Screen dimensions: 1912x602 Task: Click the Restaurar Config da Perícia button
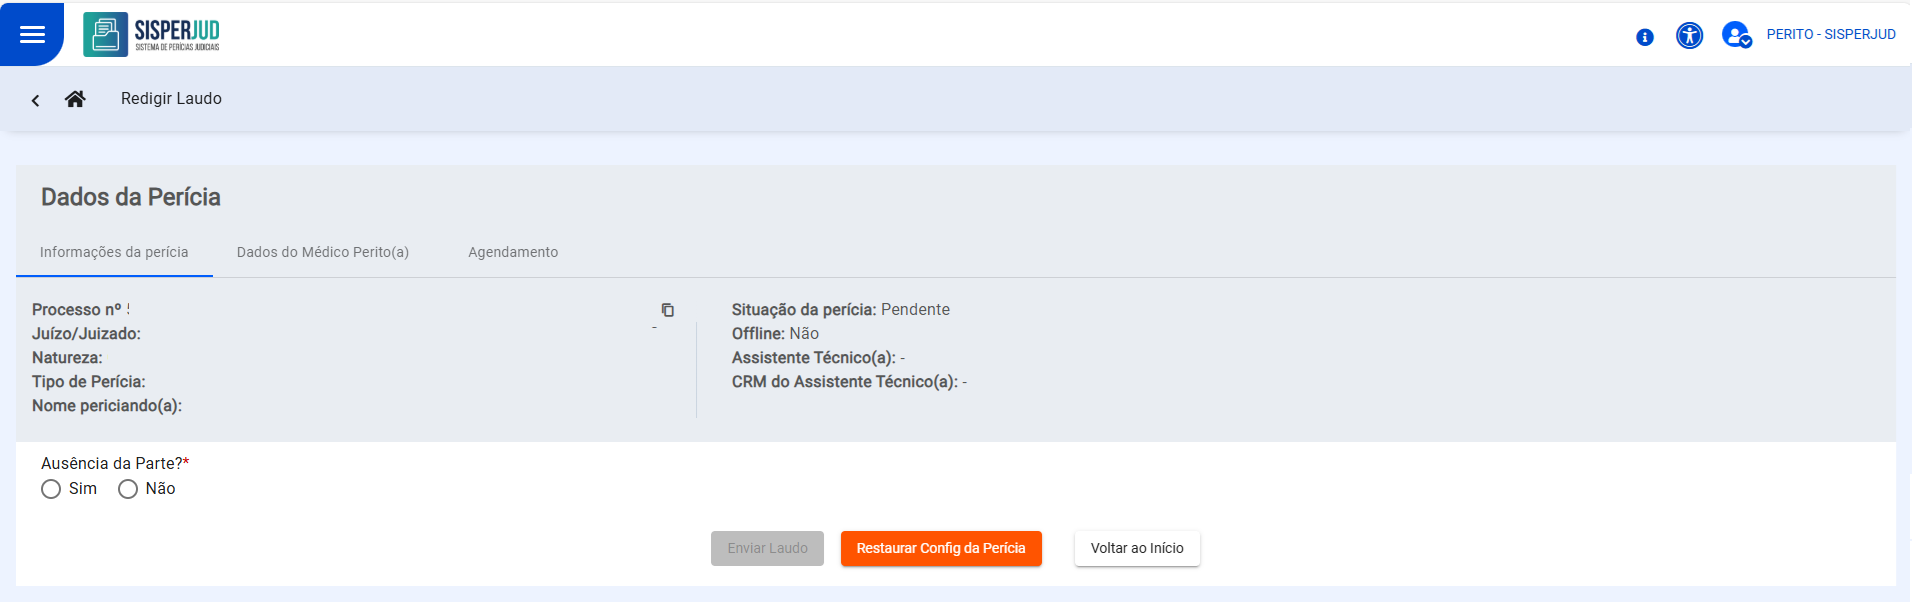click(940, 548)
